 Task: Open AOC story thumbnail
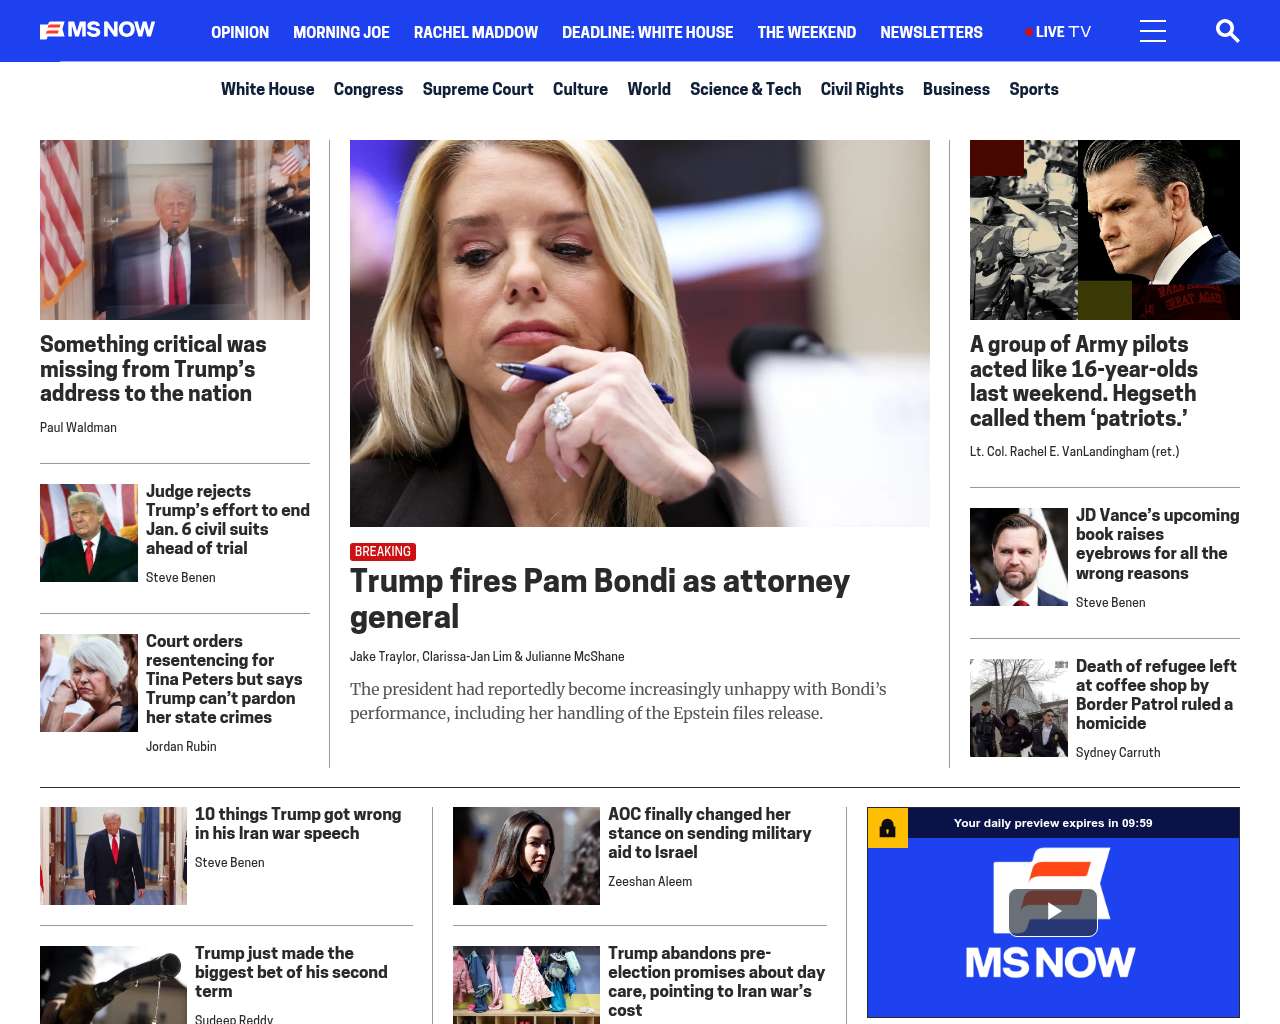[526, 856]
